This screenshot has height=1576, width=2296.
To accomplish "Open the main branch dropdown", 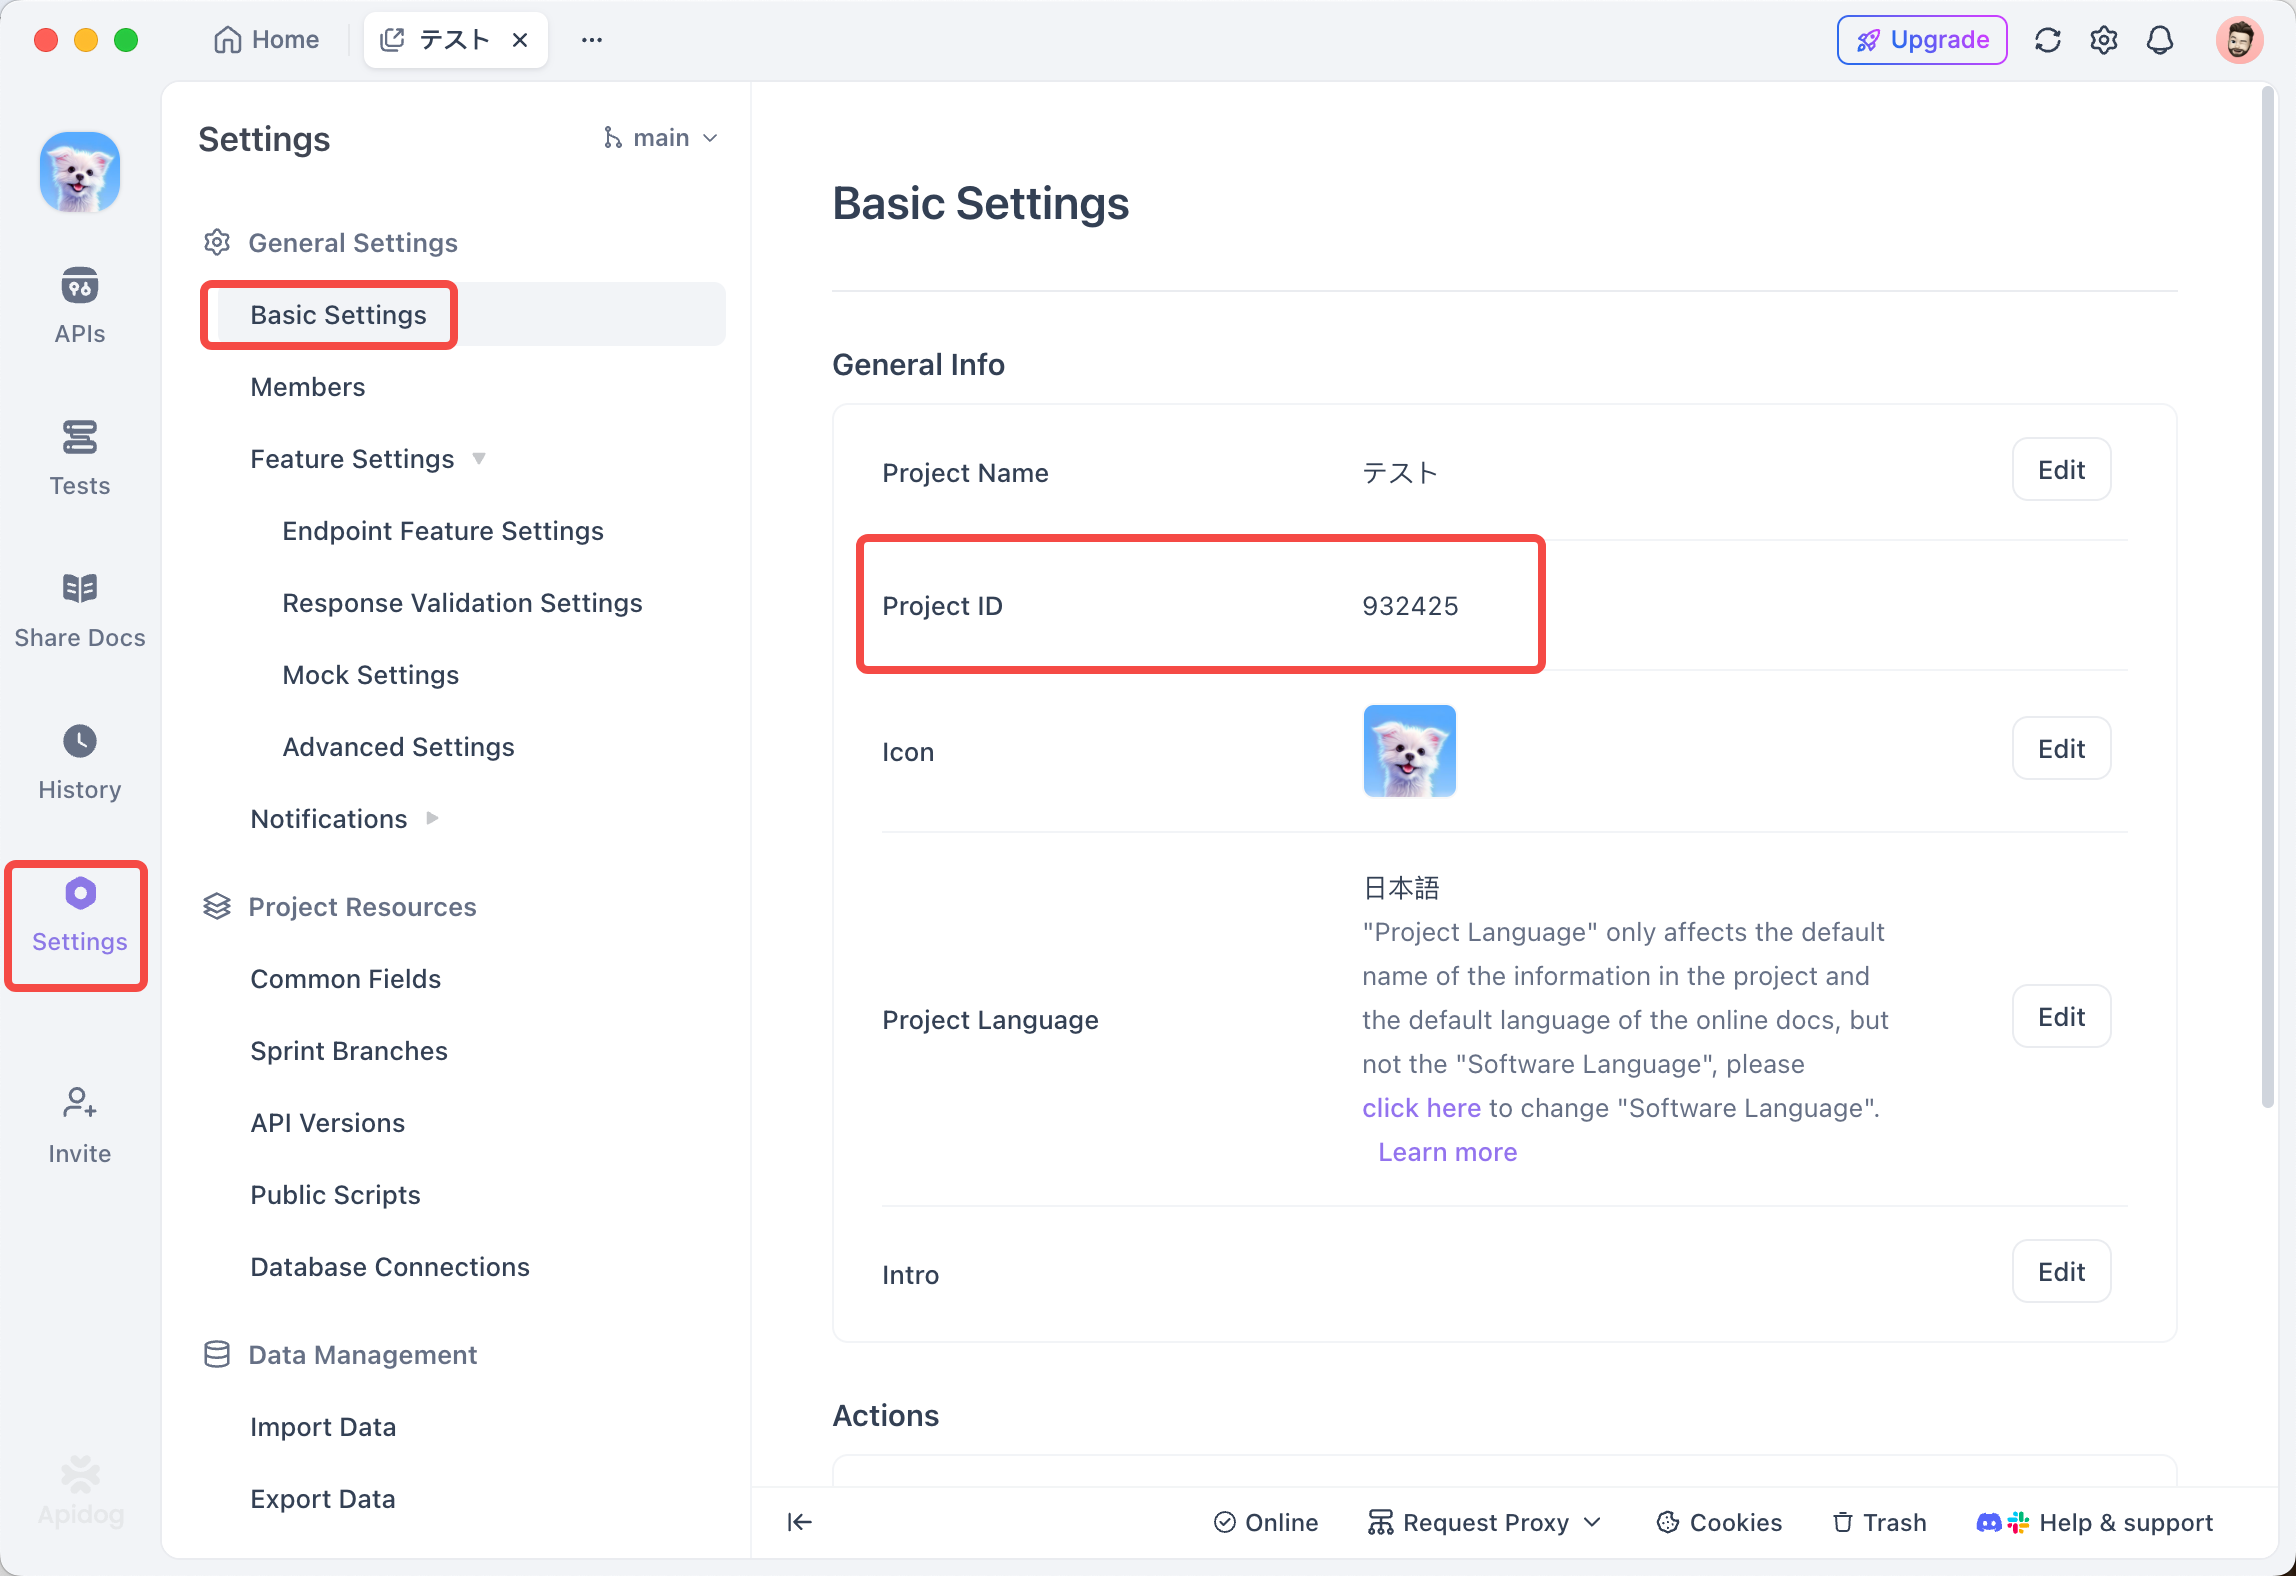I will click(661, 138).
